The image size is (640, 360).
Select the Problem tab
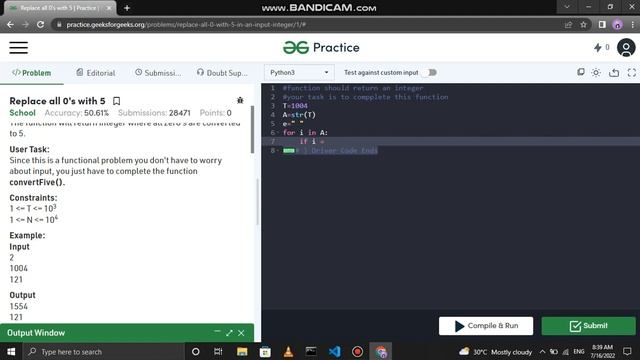[x=31, y=73]
